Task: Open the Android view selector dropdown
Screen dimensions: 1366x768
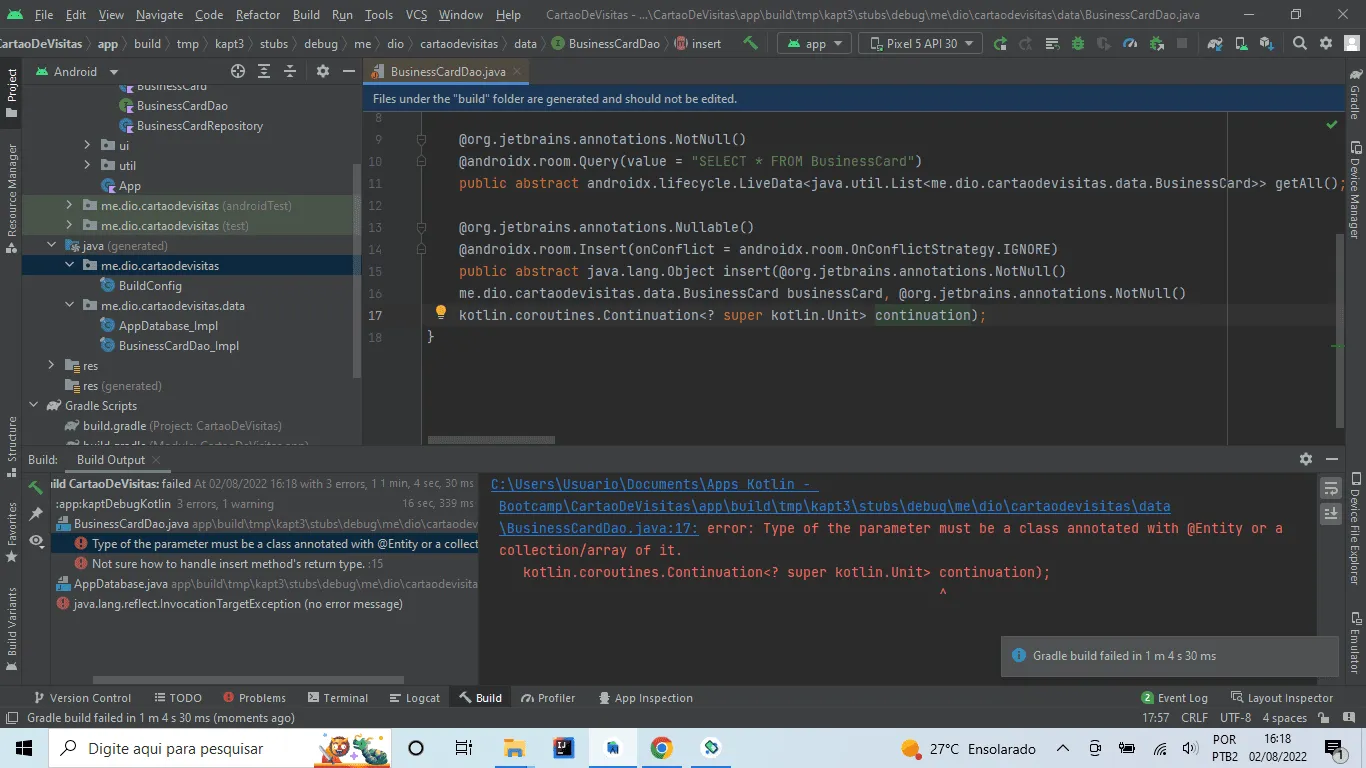Action: [x=78, y=71]
